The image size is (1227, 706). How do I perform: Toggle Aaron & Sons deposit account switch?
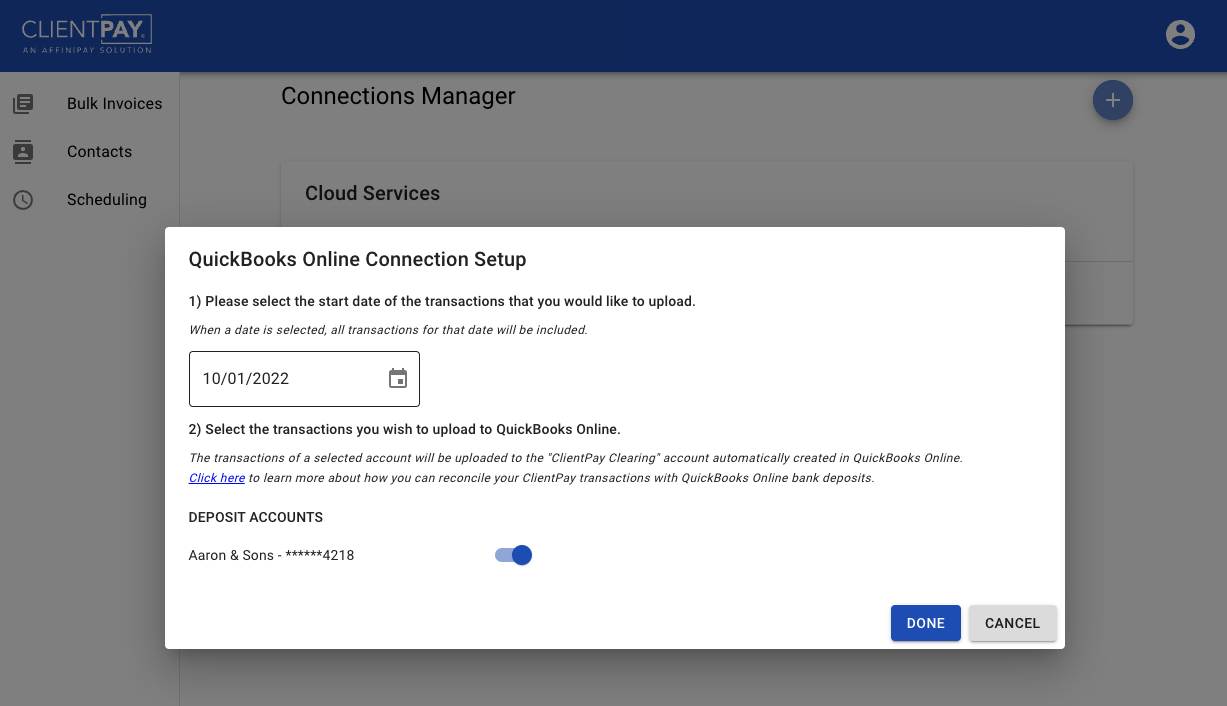513,555
